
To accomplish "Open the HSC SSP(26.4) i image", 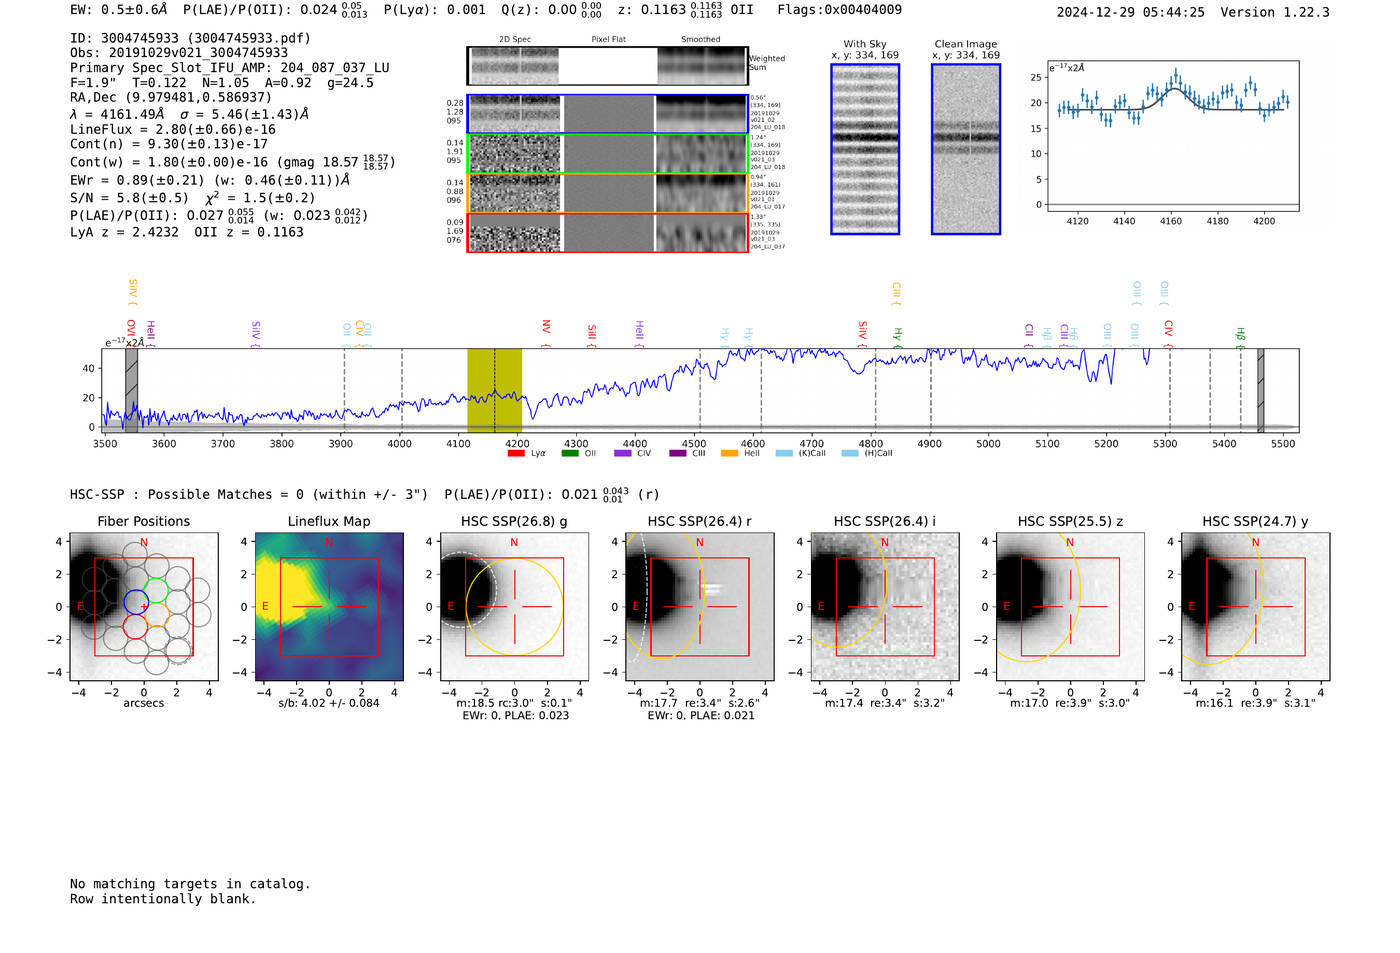I will (x=885, y=607).
